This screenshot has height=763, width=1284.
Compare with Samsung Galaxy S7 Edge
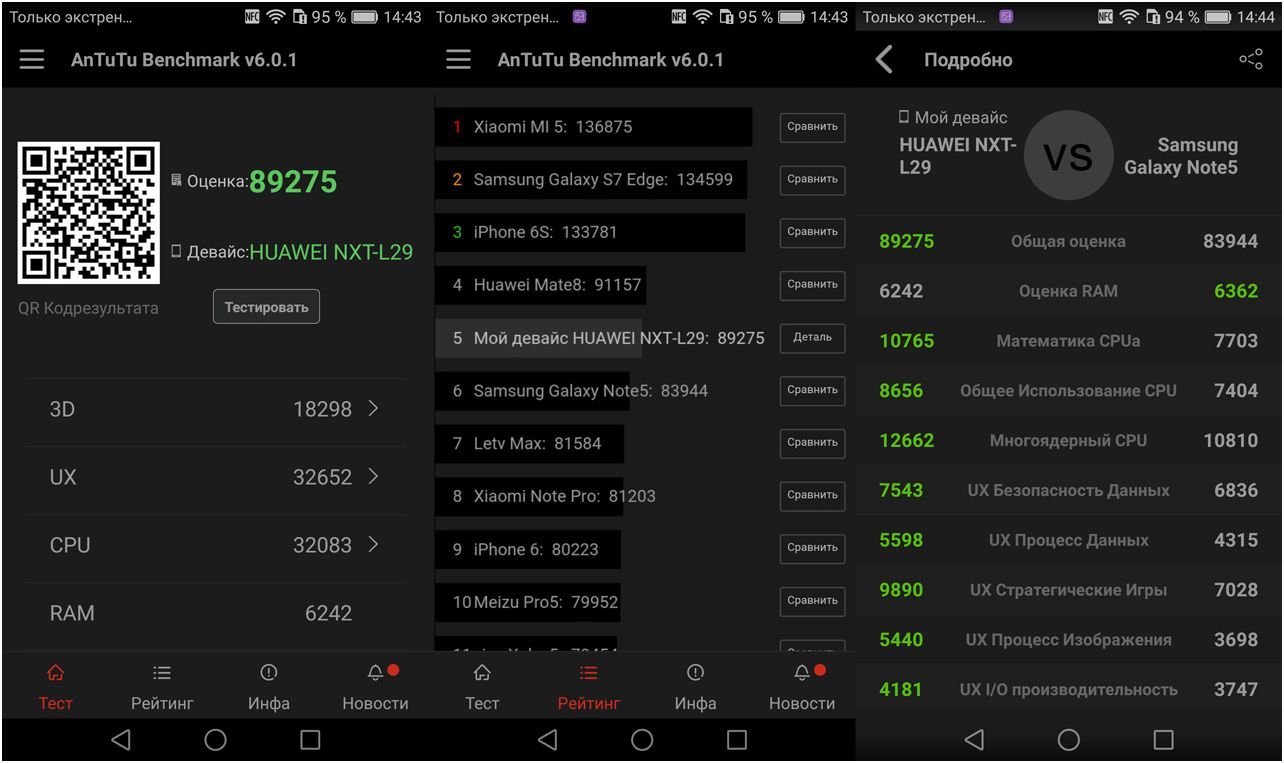point(812,180)
